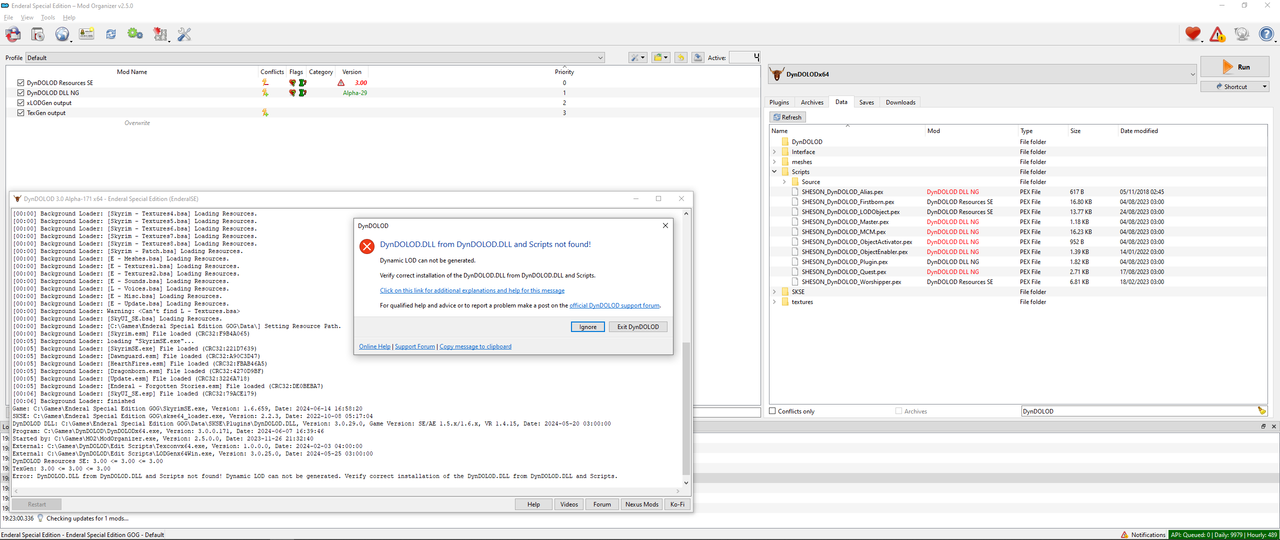This screenshot has width=1280, height=540.
Task: Switch to the Plugins tab
Action: tap(779, 102)
